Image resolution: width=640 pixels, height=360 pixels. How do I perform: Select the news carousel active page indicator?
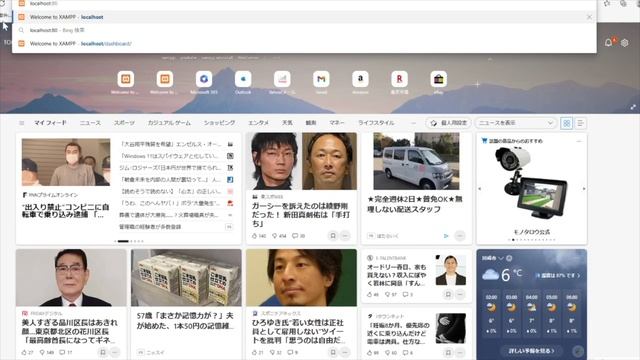(x=123, y=241)
